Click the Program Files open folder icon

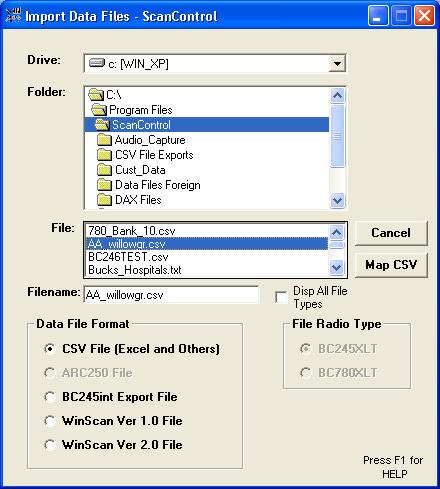[99, 110]
